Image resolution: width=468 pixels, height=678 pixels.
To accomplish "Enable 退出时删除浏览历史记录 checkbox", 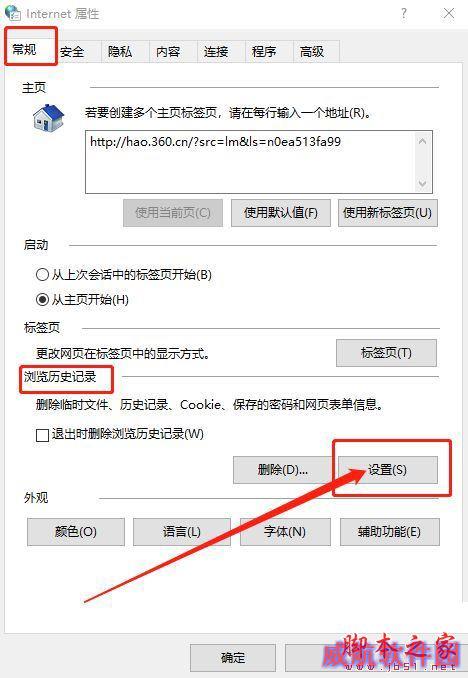I will (42, 435).
